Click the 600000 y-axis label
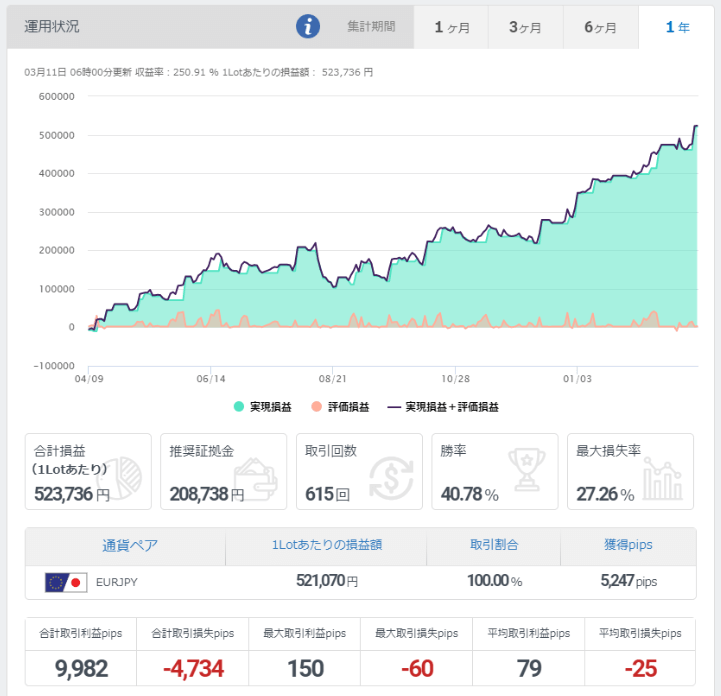 [x=57, y=97]
